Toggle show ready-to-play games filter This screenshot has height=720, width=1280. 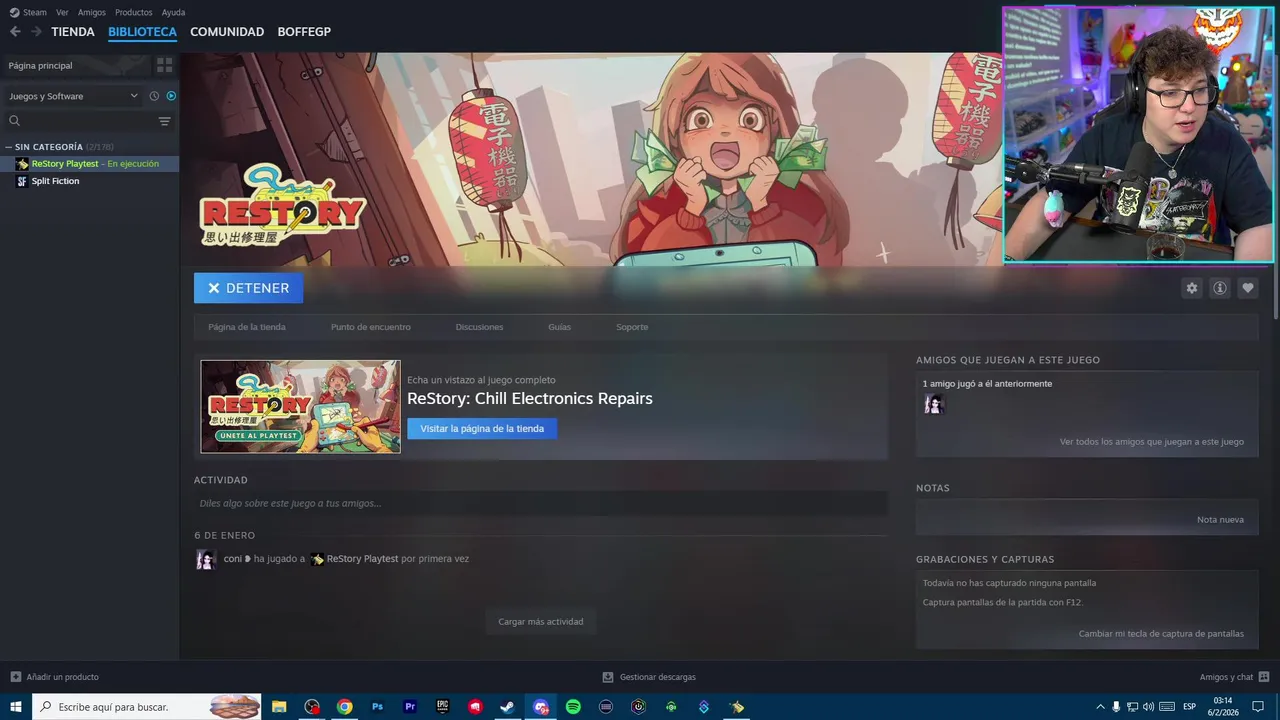pos(171,96)
